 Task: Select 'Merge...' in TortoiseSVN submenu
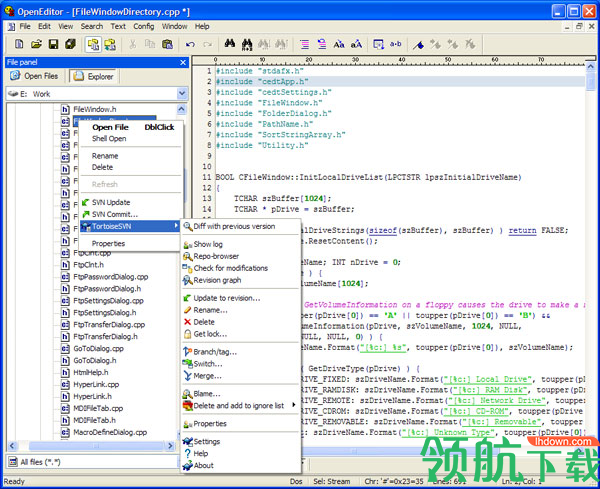pos(239,376)
